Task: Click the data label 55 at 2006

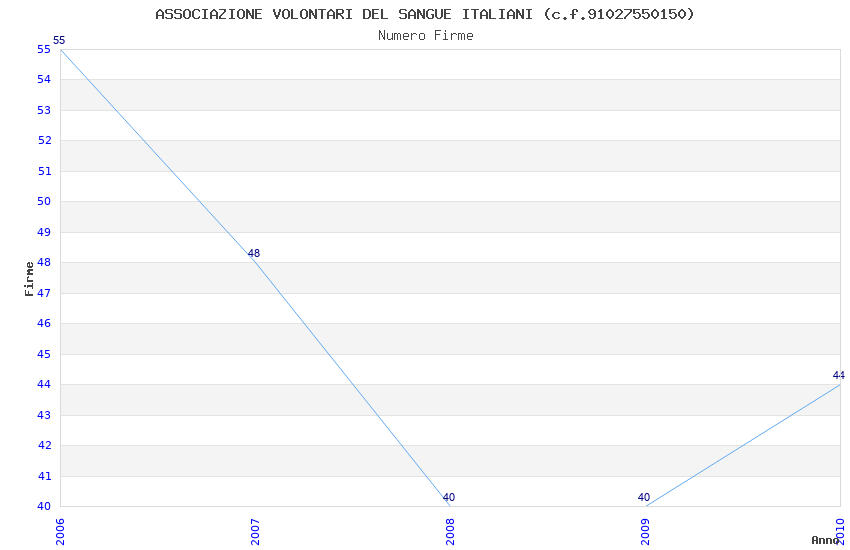Action: 59,40
